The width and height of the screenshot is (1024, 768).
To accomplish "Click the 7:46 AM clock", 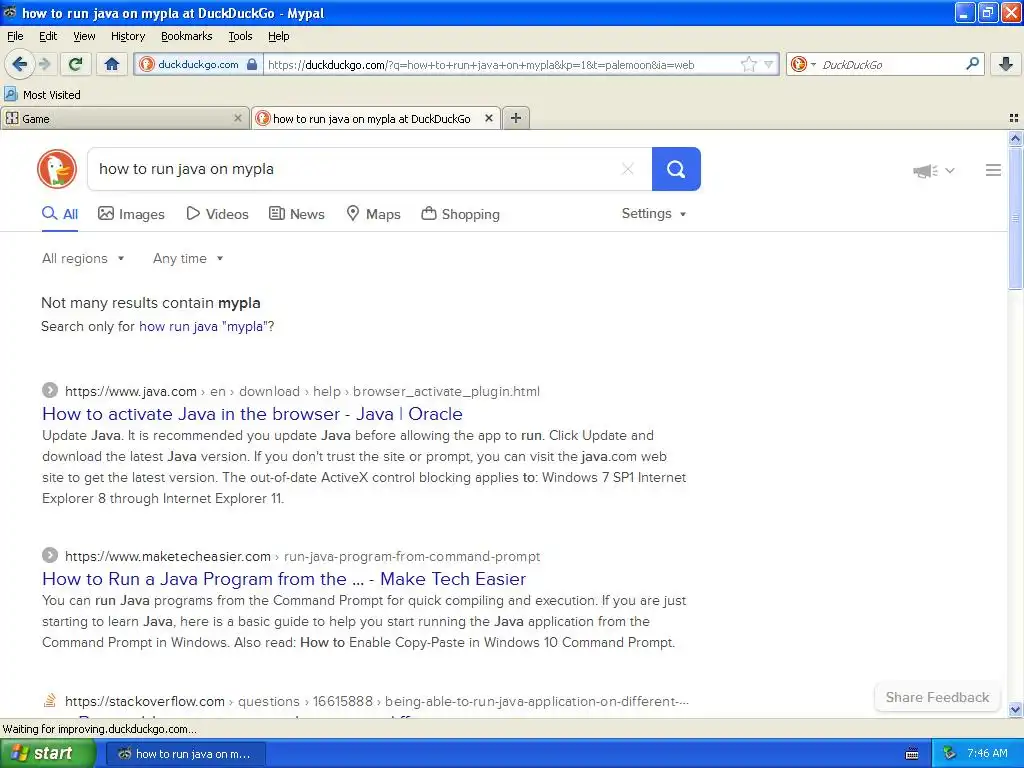I will coord(987,754).
